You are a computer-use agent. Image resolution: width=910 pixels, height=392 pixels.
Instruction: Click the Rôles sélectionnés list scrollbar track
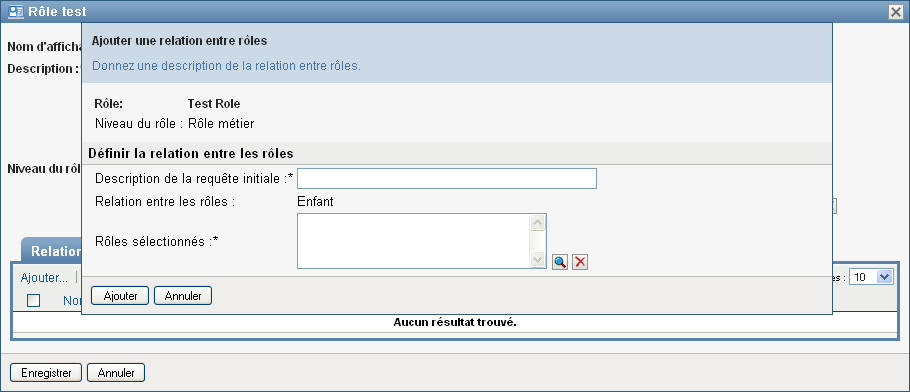point(538,241)
